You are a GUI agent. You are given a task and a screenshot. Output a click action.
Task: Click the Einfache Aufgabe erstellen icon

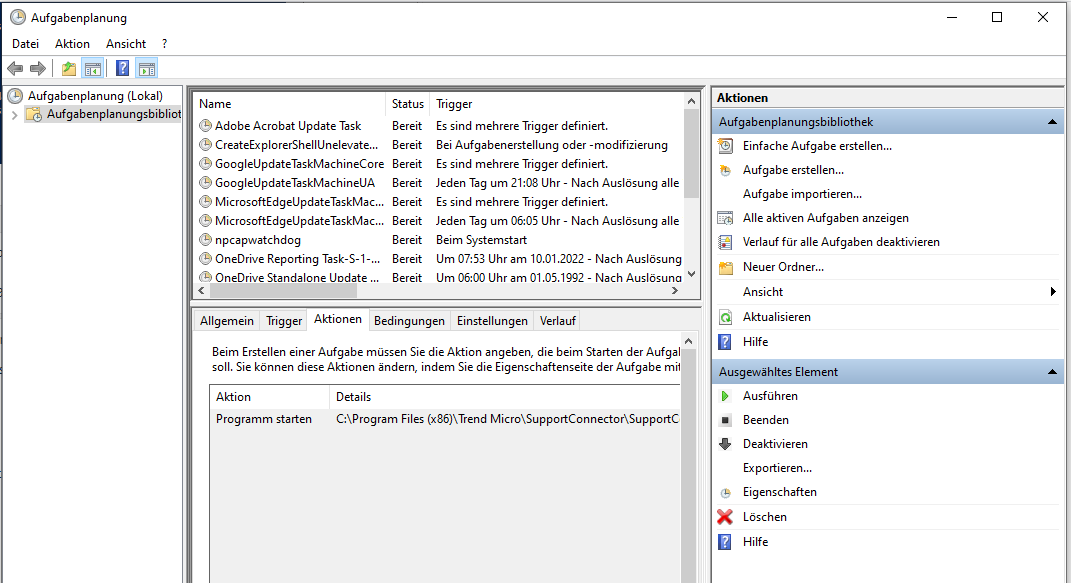click(x=725, y=146)
